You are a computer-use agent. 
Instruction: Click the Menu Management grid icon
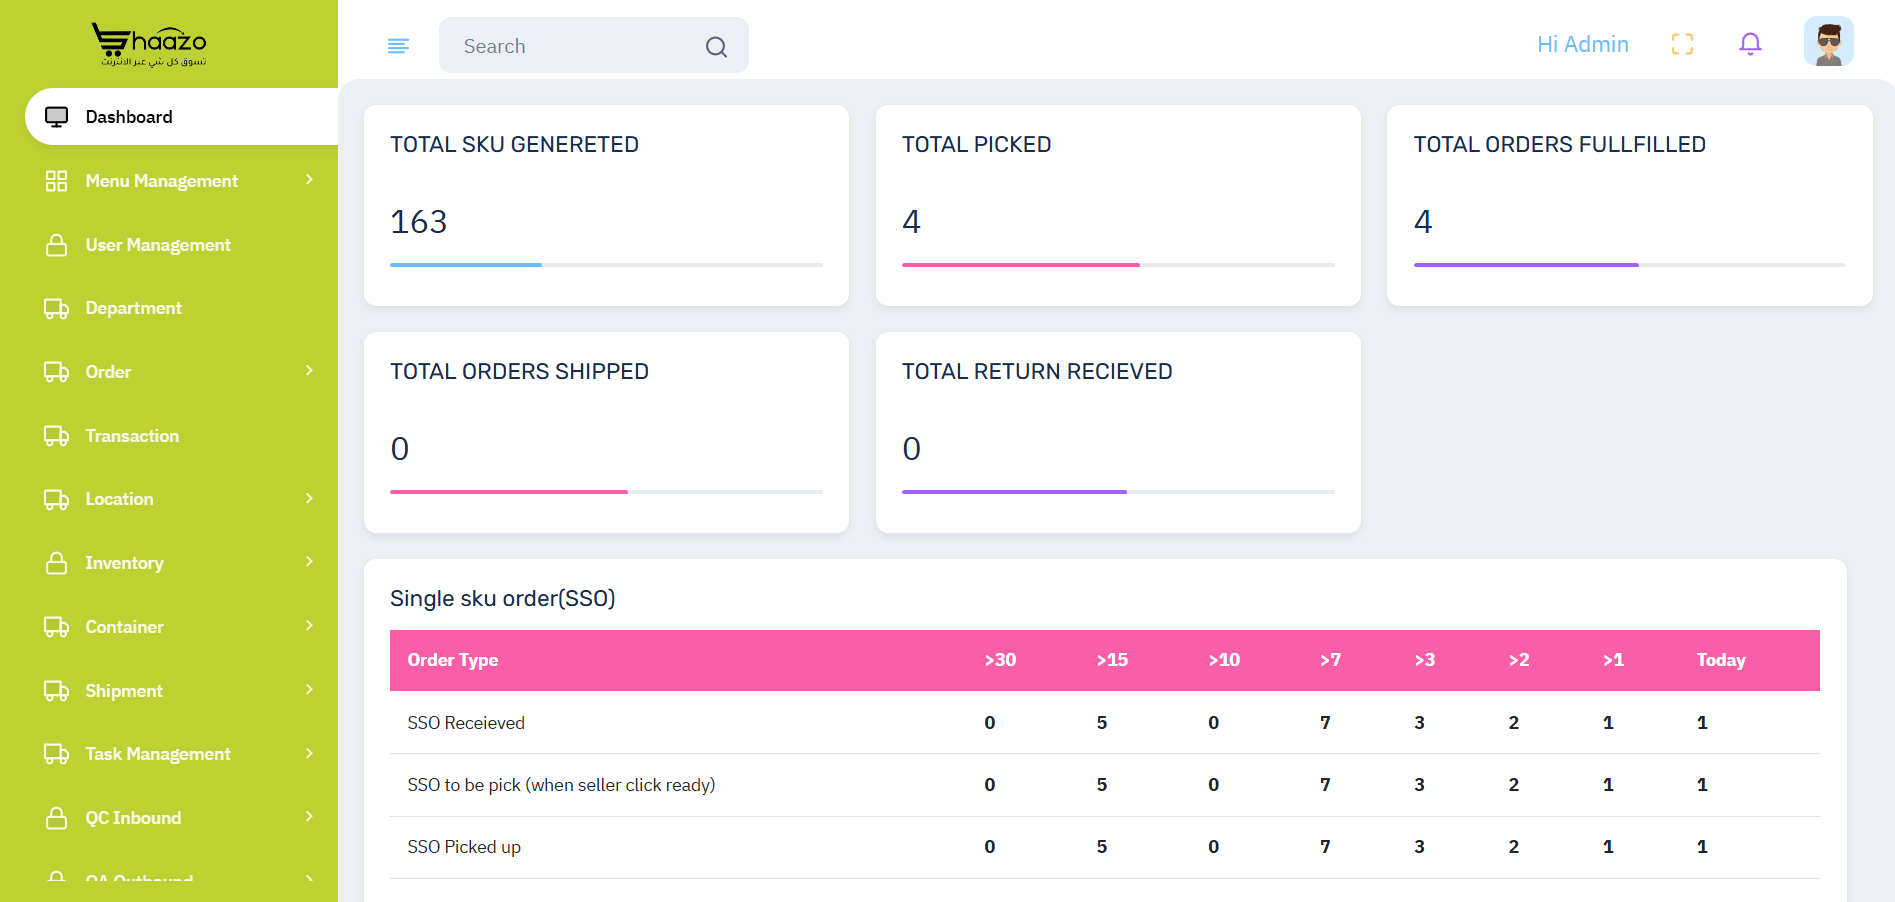[57, 181]
